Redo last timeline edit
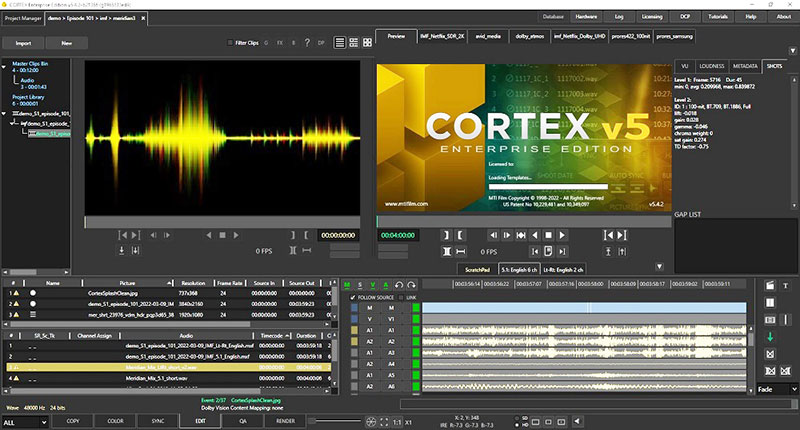The image size is (800, 430). (411, 285)
